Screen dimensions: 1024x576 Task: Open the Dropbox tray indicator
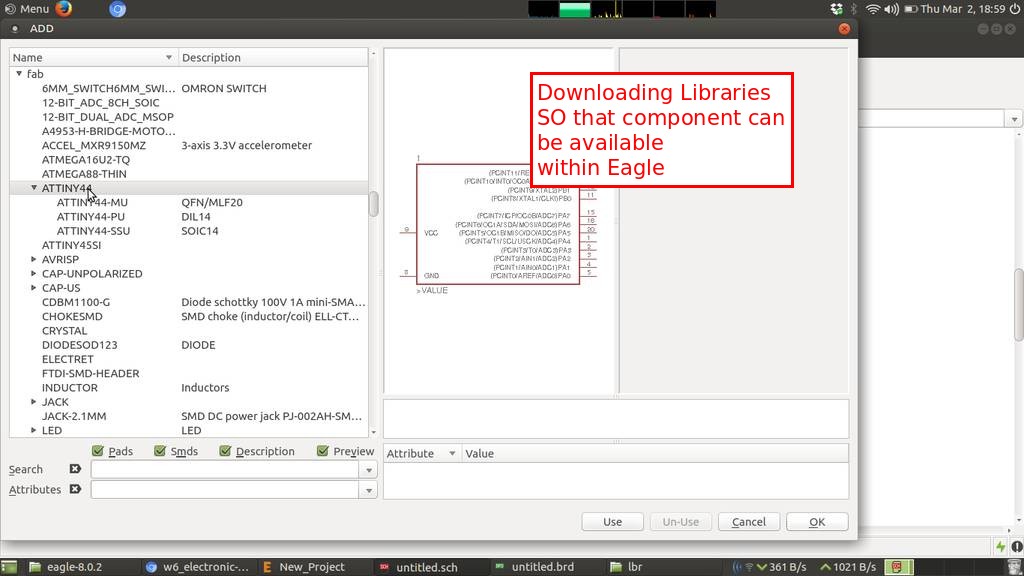click(837, 8)
